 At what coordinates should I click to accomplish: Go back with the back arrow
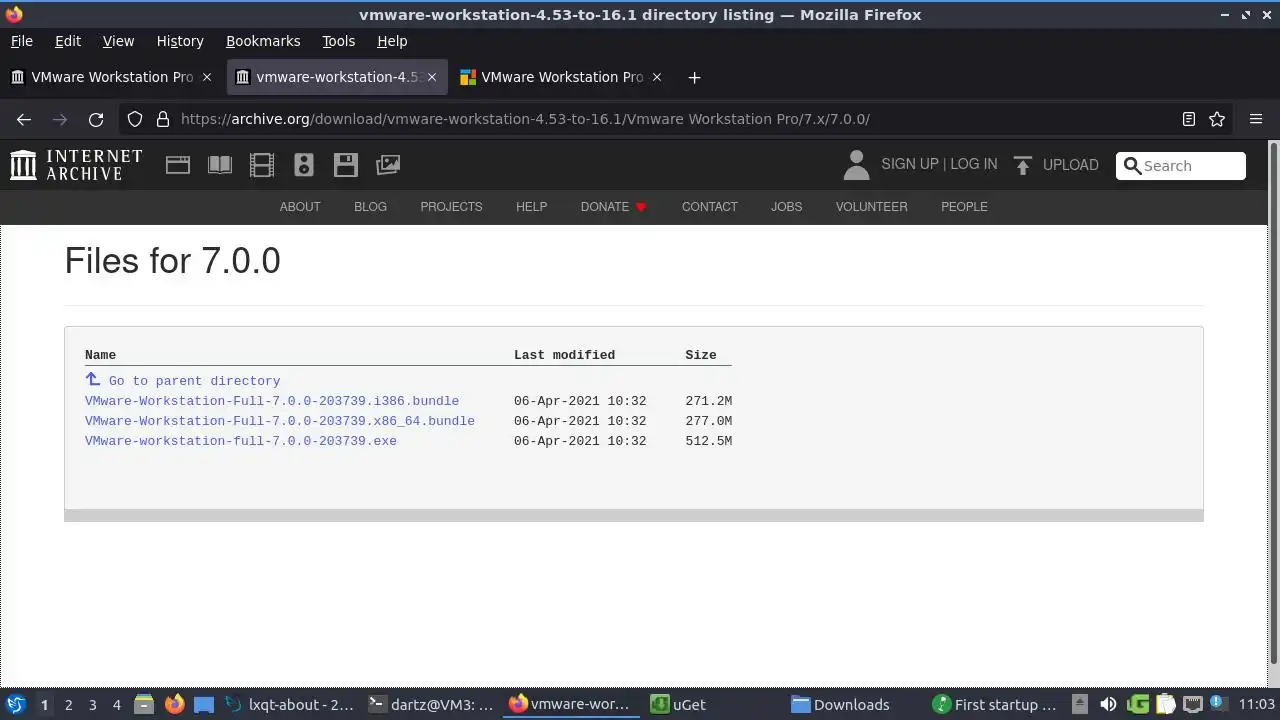[24, 119]
